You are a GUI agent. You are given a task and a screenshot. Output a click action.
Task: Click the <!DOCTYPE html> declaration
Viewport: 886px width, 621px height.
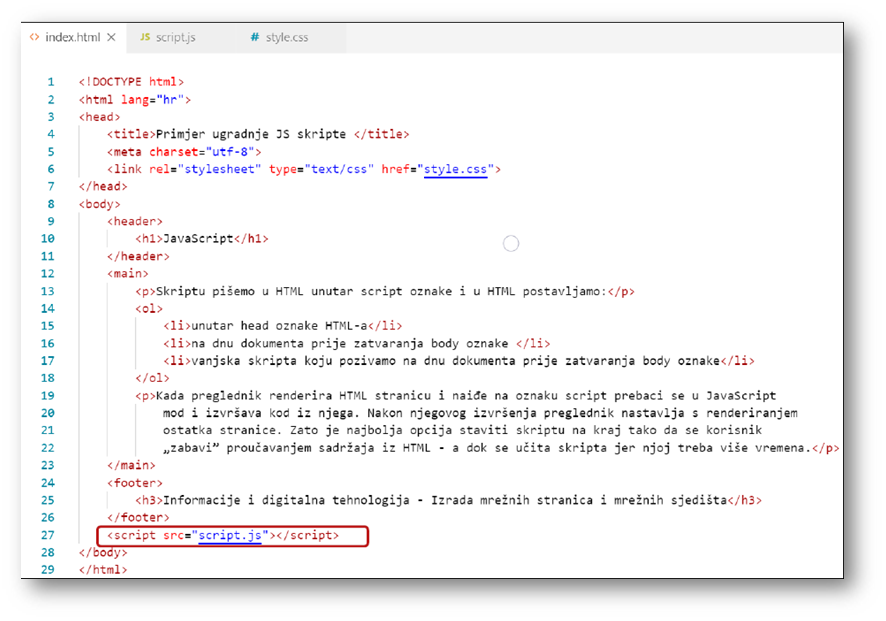(x=131, y=82)
